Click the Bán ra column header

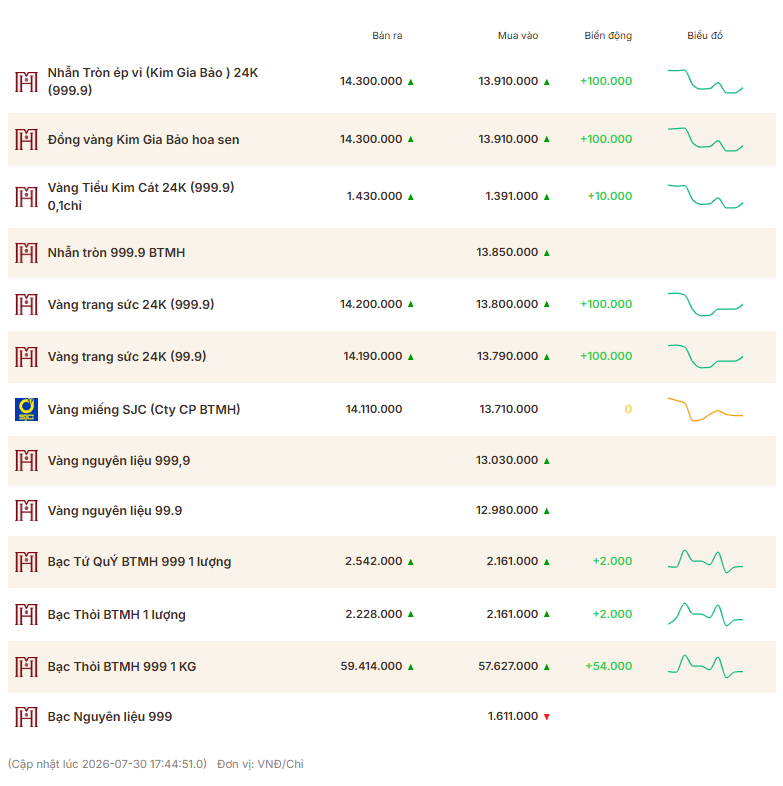click(x=387, y=36)
